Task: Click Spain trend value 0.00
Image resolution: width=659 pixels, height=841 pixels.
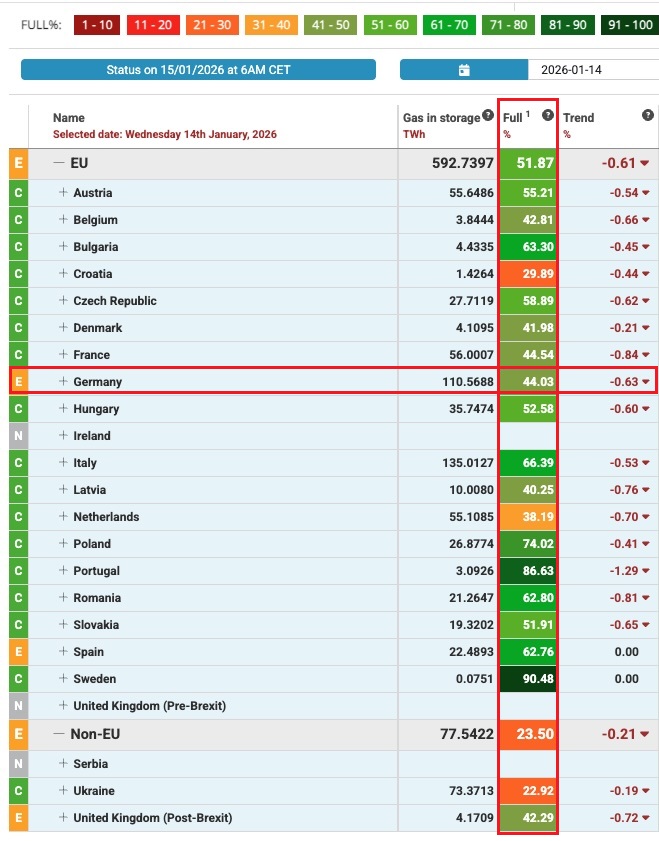Action: [626, 652]
